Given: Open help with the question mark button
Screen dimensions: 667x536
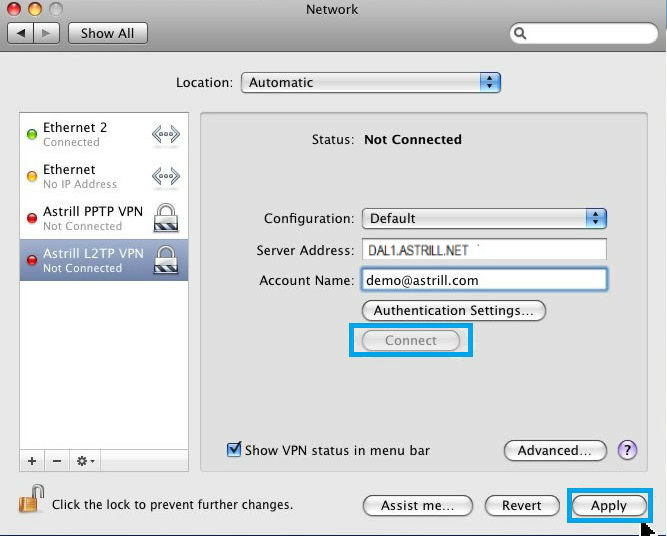Looking at the screenshot, I should (627, 450).
